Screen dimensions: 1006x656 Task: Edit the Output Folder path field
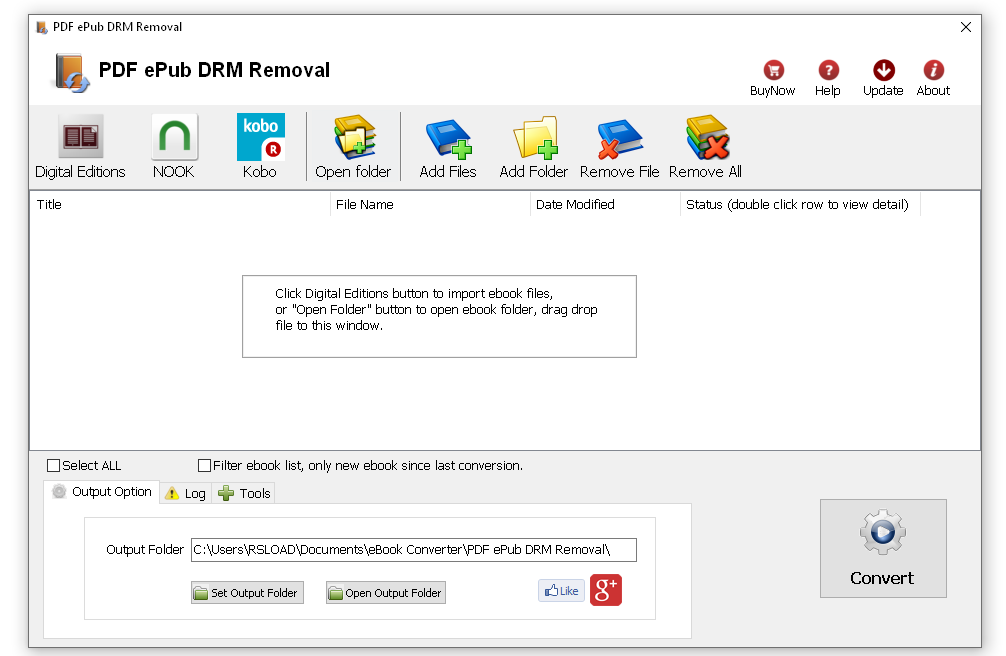[413, 550]
